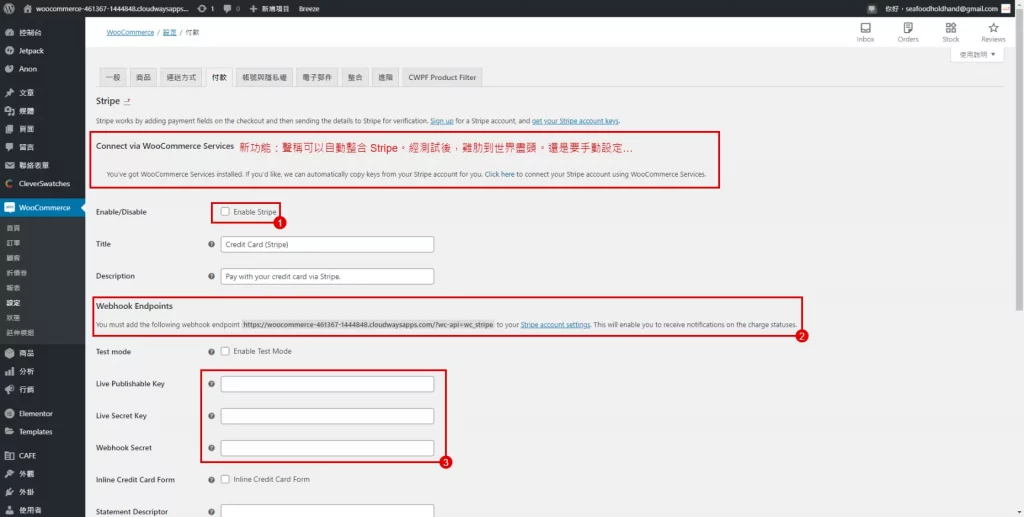
Task: Click the Webhook Secret help icon
Action: coord(211,448)
